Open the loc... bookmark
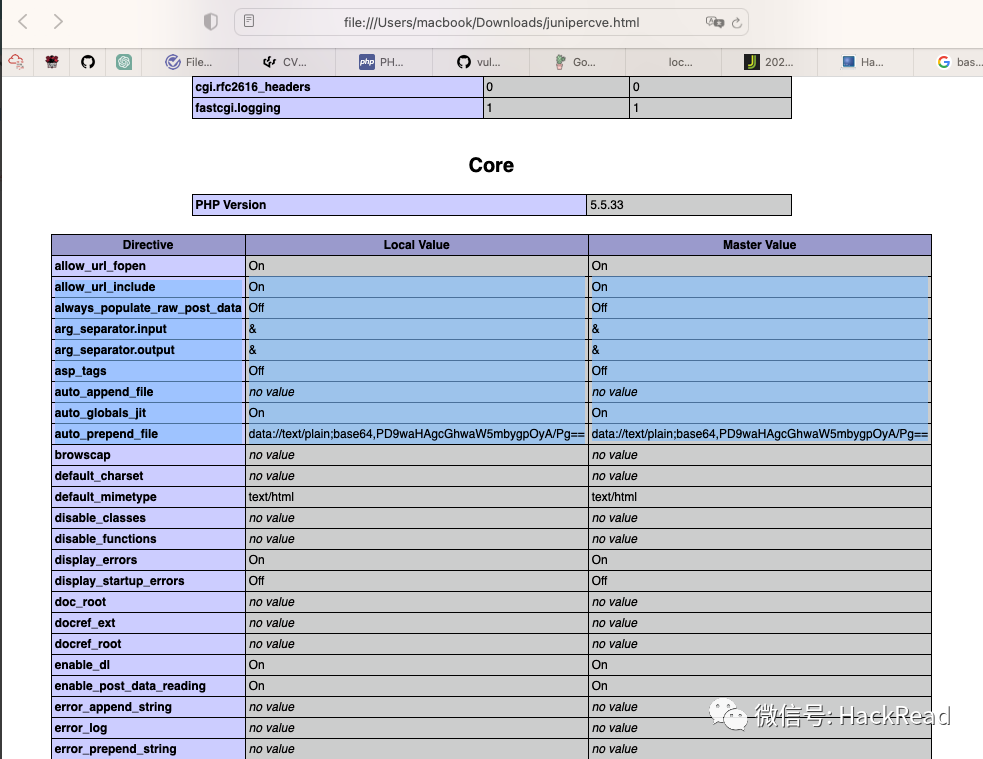 680,62
